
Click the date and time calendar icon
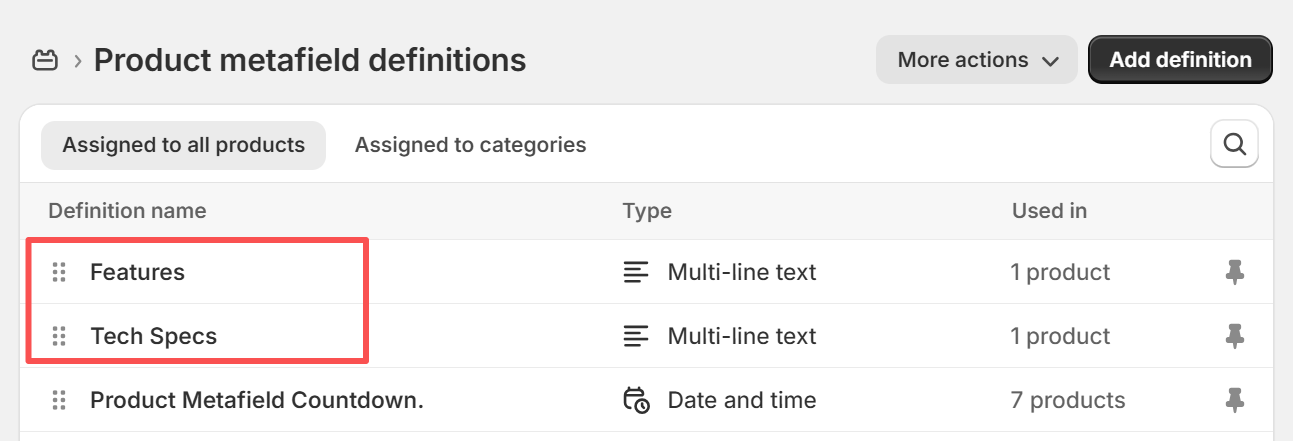coord(636,400)
